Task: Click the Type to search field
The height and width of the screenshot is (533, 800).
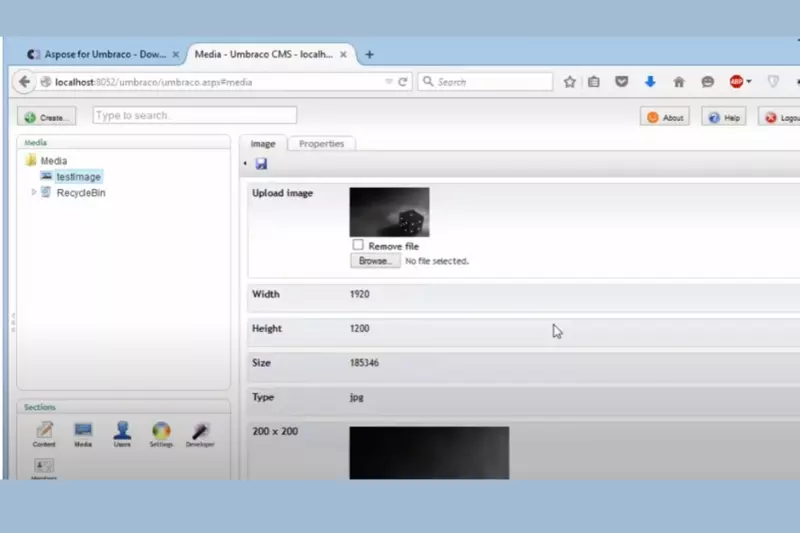Action: 194,115
